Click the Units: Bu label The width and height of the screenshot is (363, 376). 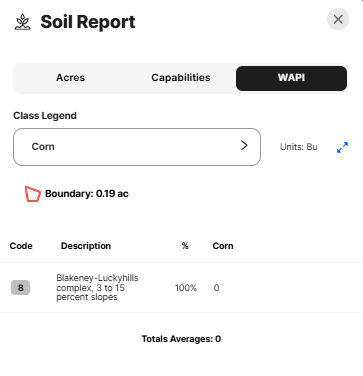click(299, 147)
